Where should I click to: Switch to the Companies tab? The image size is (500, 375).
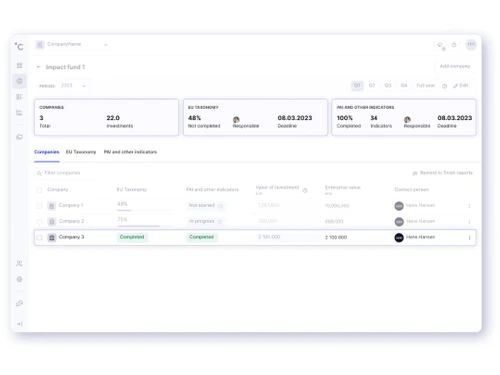[47, 152]
